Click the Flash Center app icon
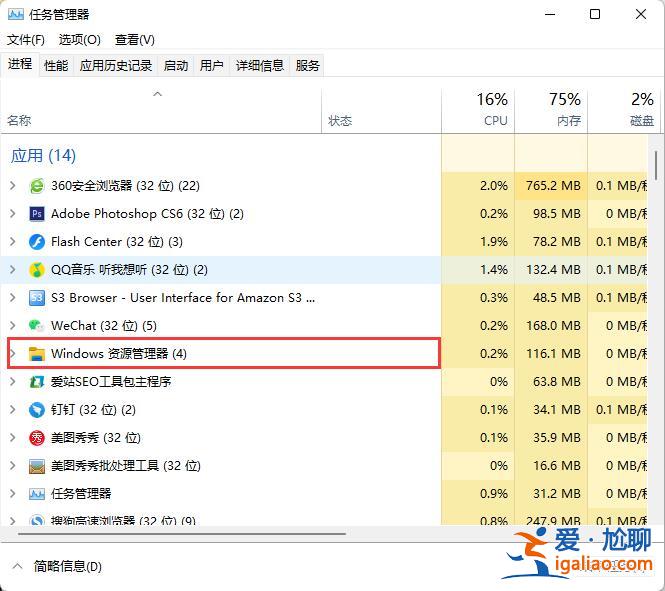Image resolution: width=665 pixels, height=591 pixels. (37, 242)
